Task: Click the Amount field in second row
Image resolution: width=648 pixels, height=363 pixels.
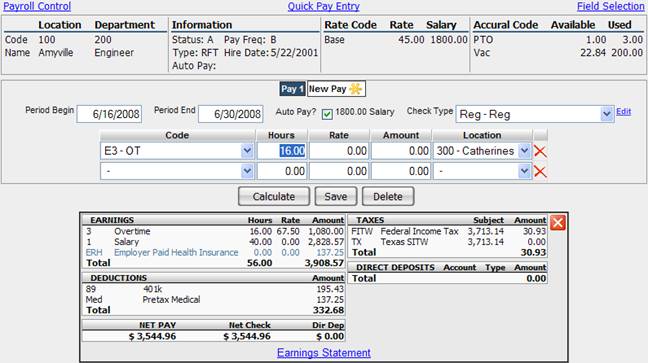Action: [x=401, y=171]
